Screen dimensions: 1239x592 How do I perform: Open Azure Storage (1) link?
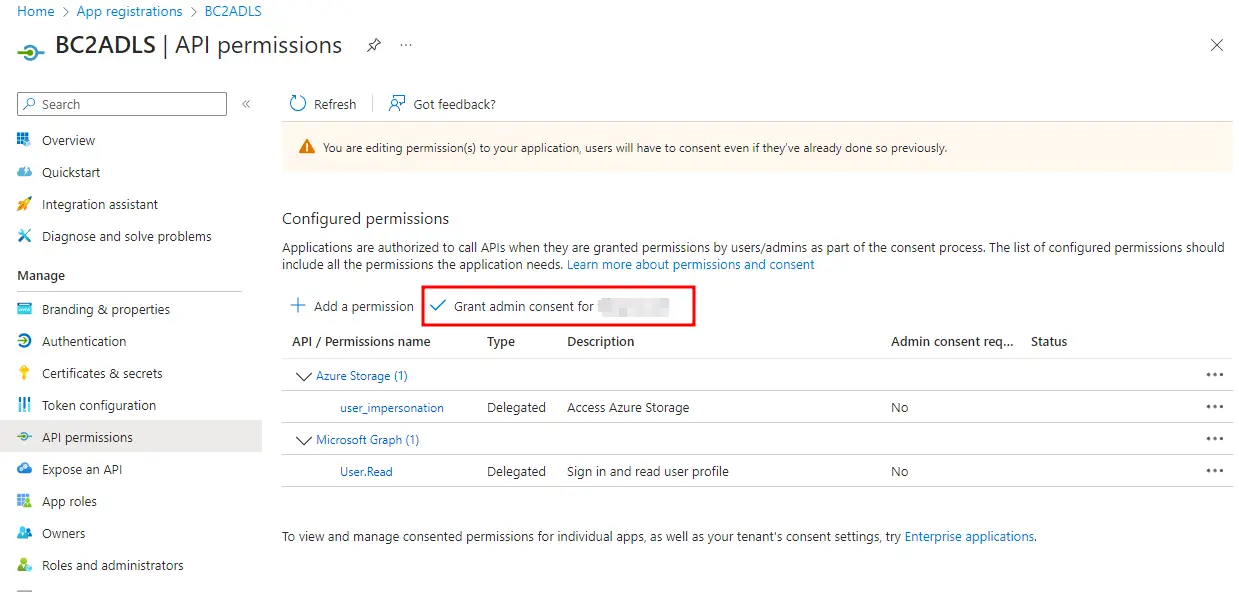pyautogui.click(x=362, y=376)
